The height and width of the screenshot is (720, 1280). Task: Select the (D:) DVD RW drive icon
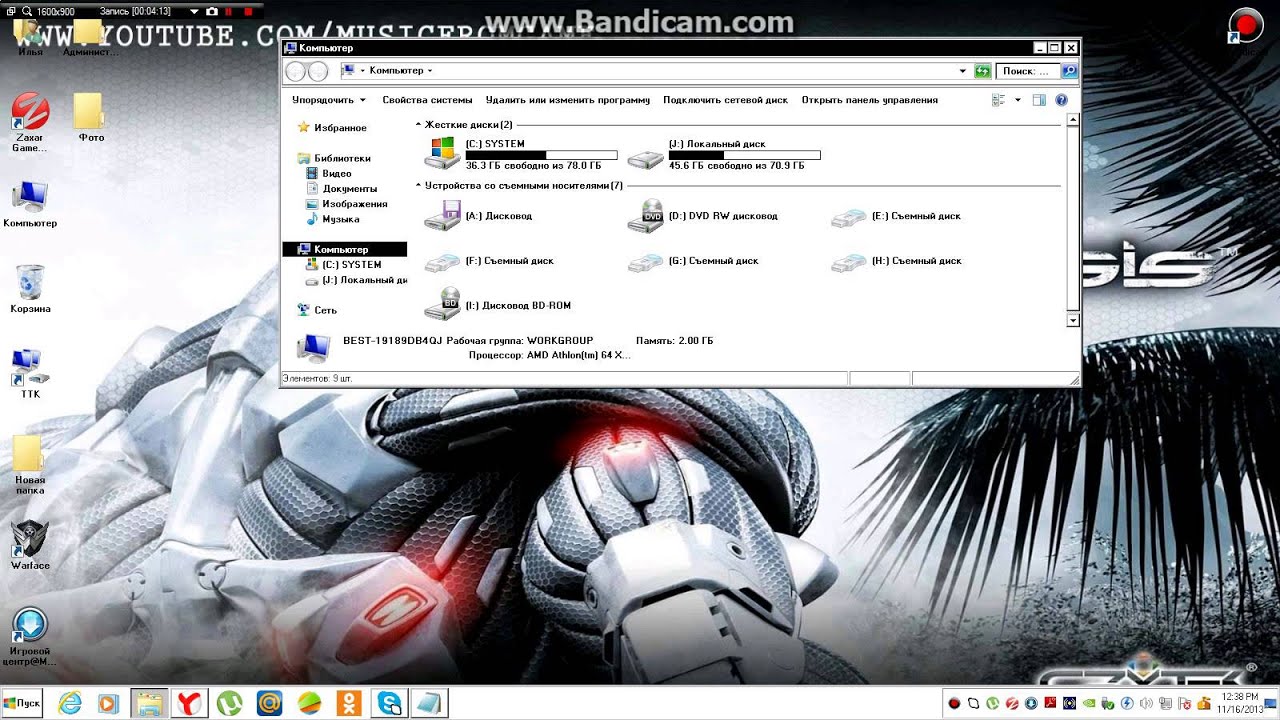coord(646,216)
